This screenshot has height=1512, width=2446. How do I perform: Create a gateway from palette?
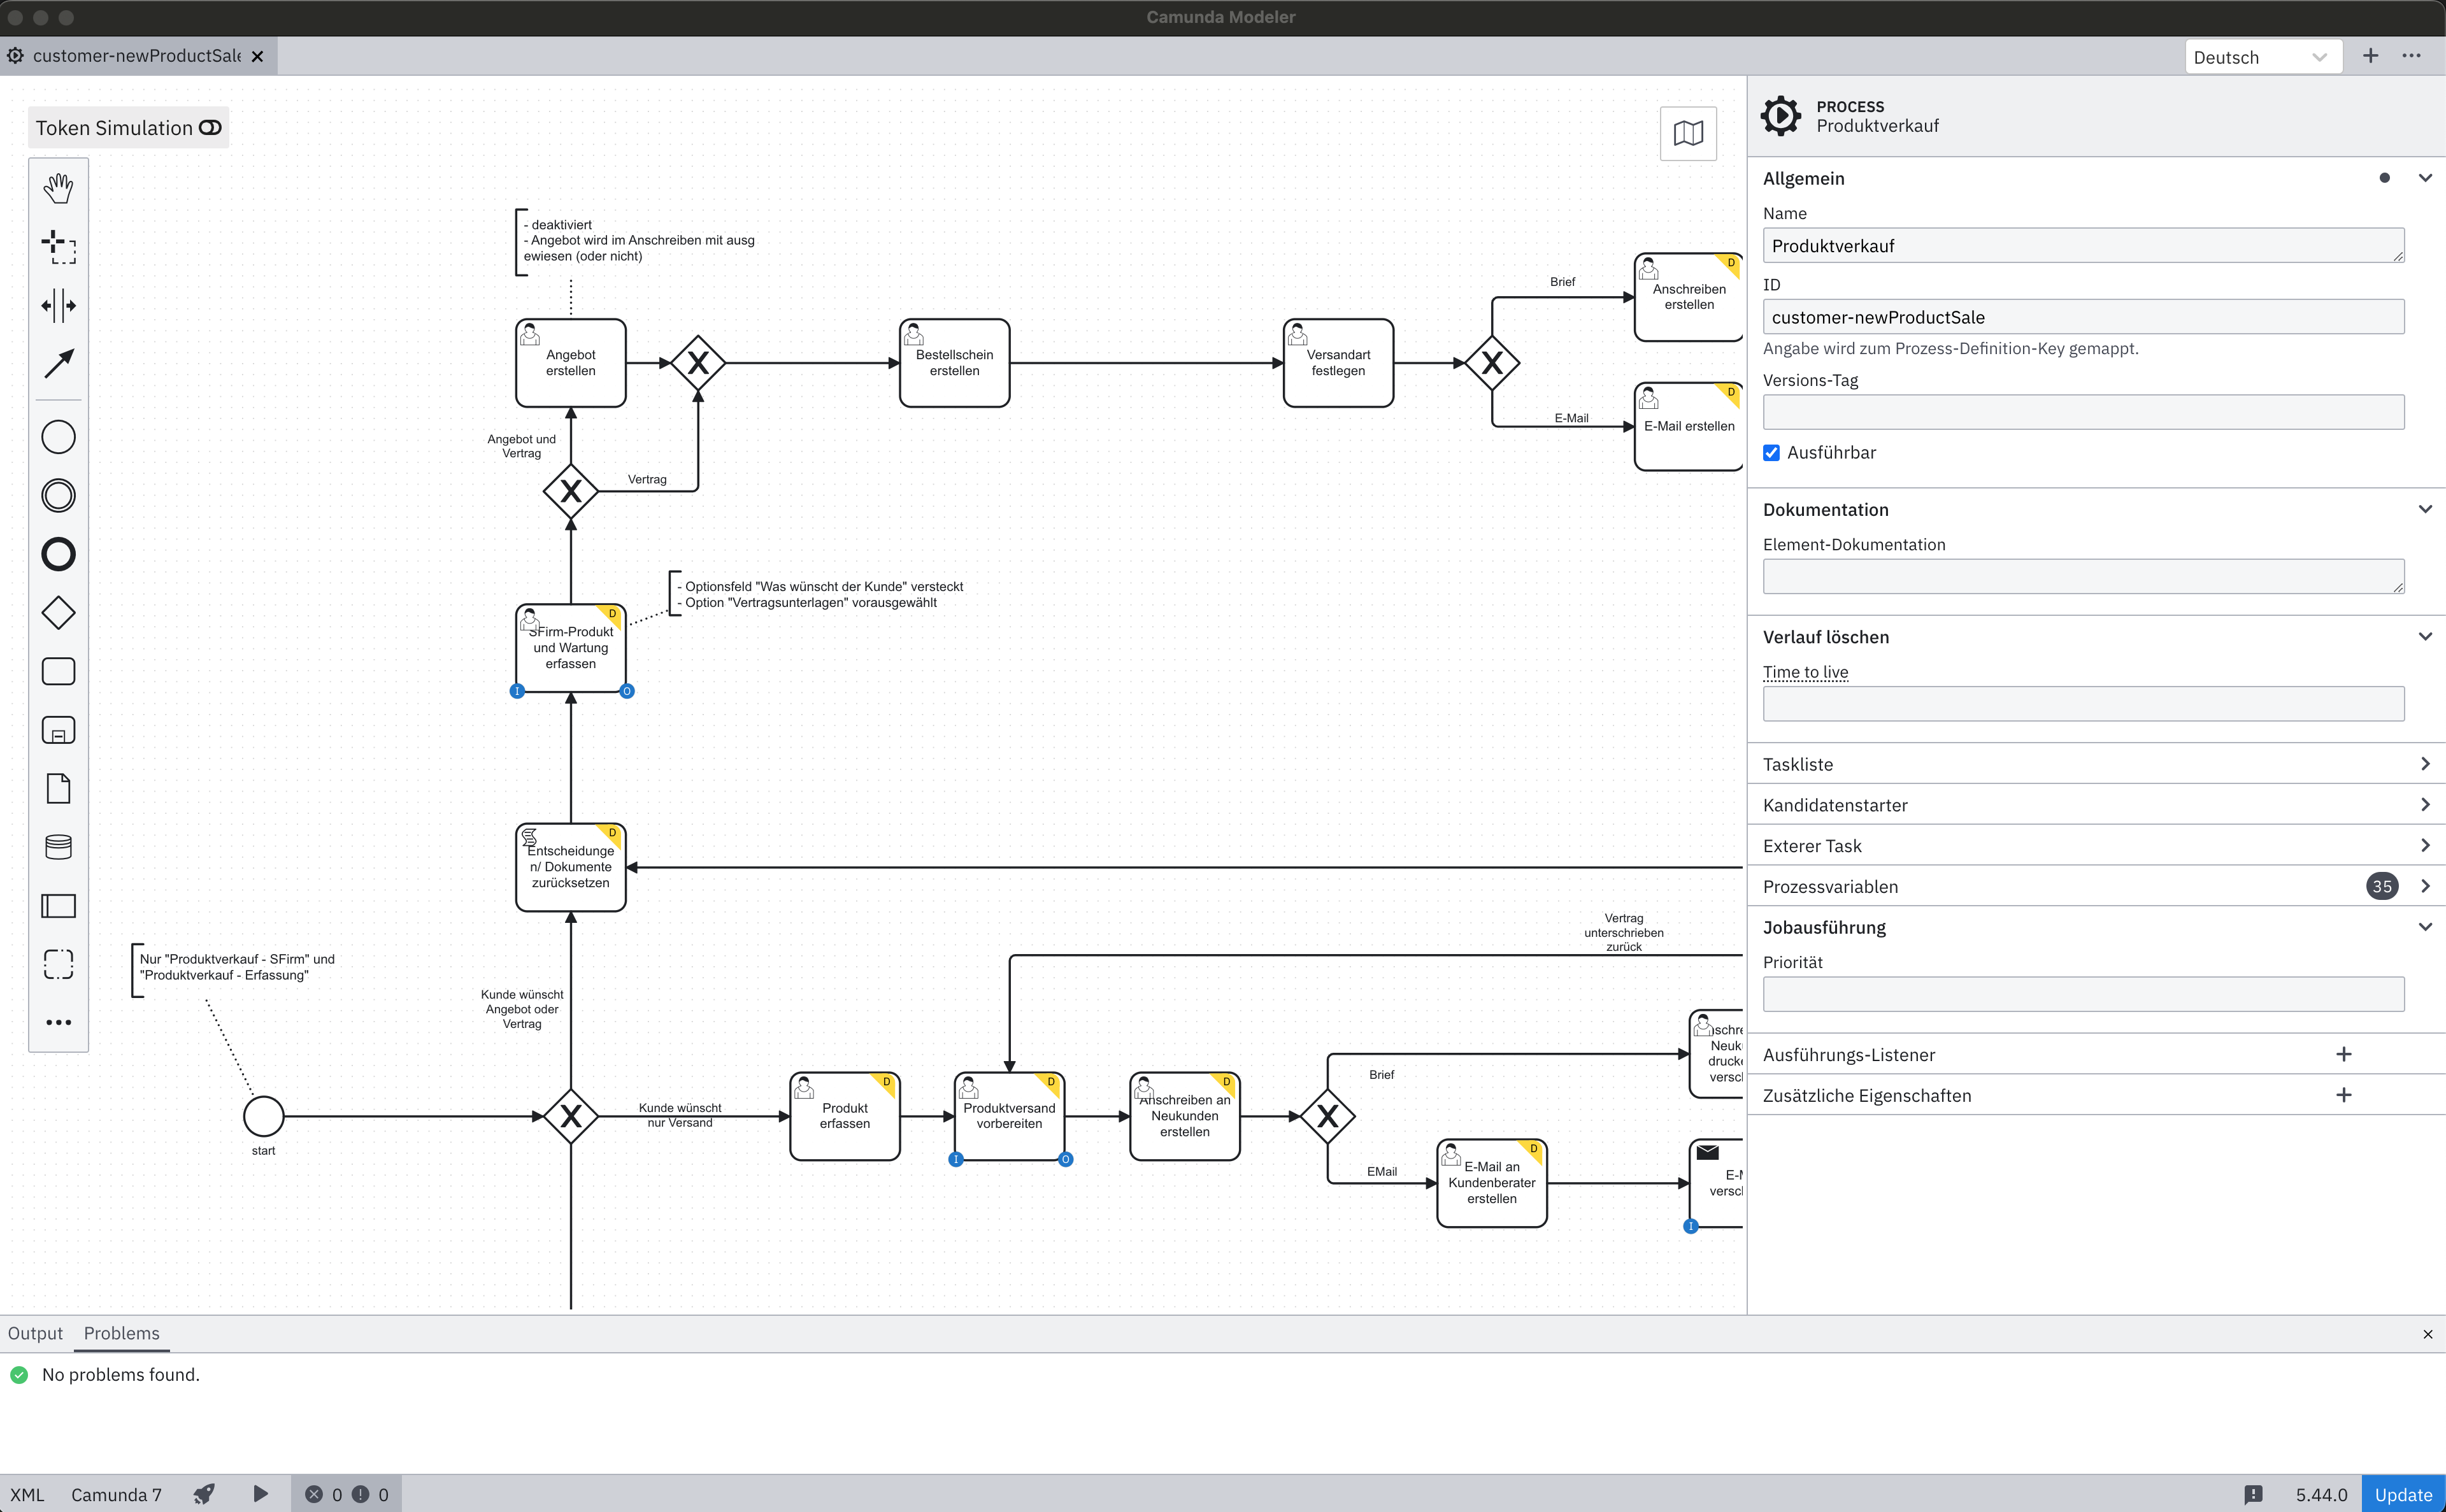point(58,613)
